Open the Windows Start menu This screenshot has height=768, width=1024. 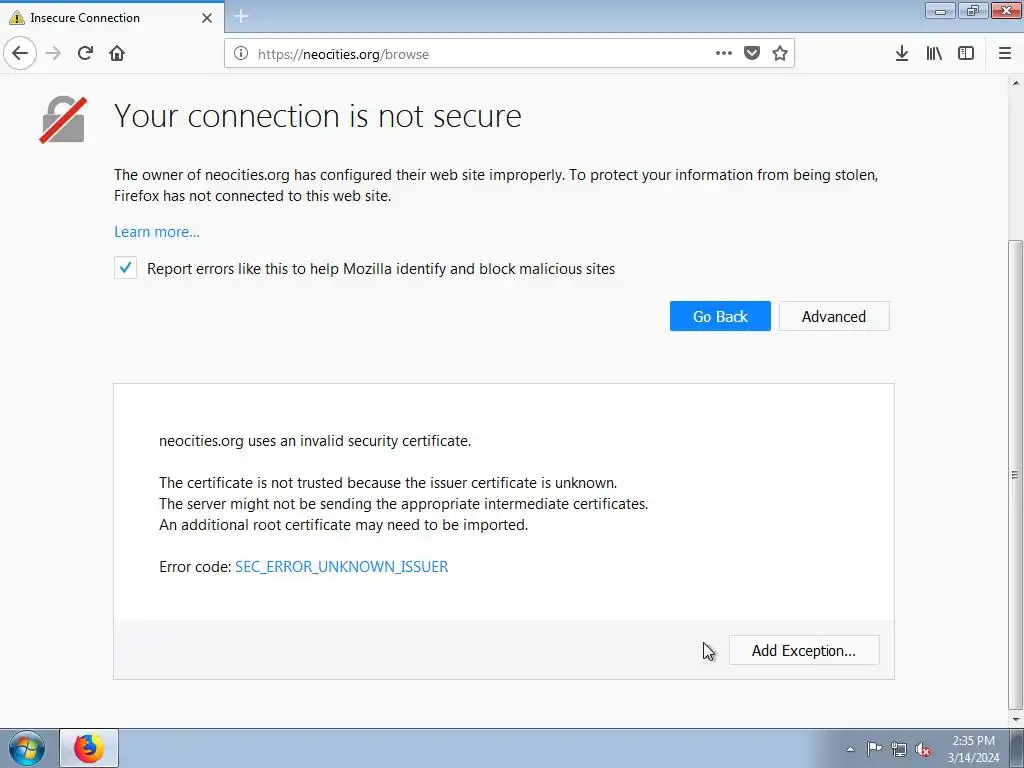[27, 748]
